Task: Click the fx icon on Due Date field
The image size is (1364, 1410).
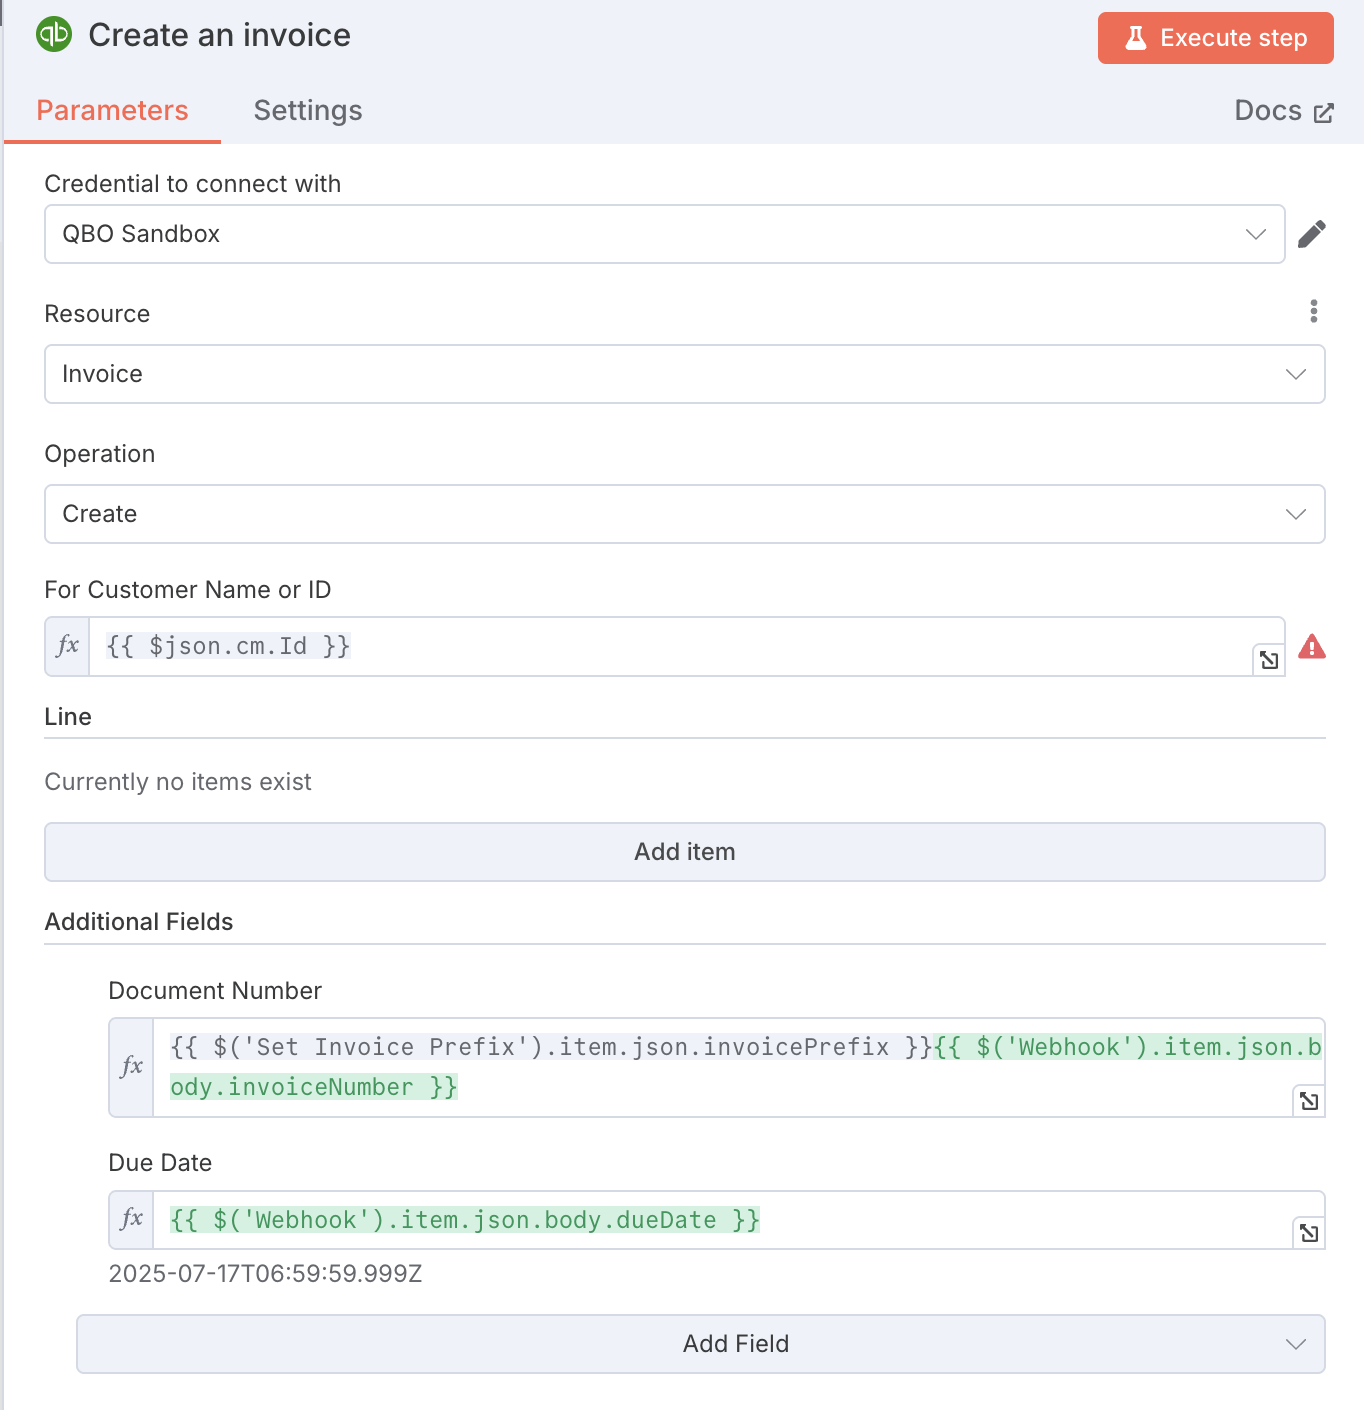Action: pos(130,1219)
